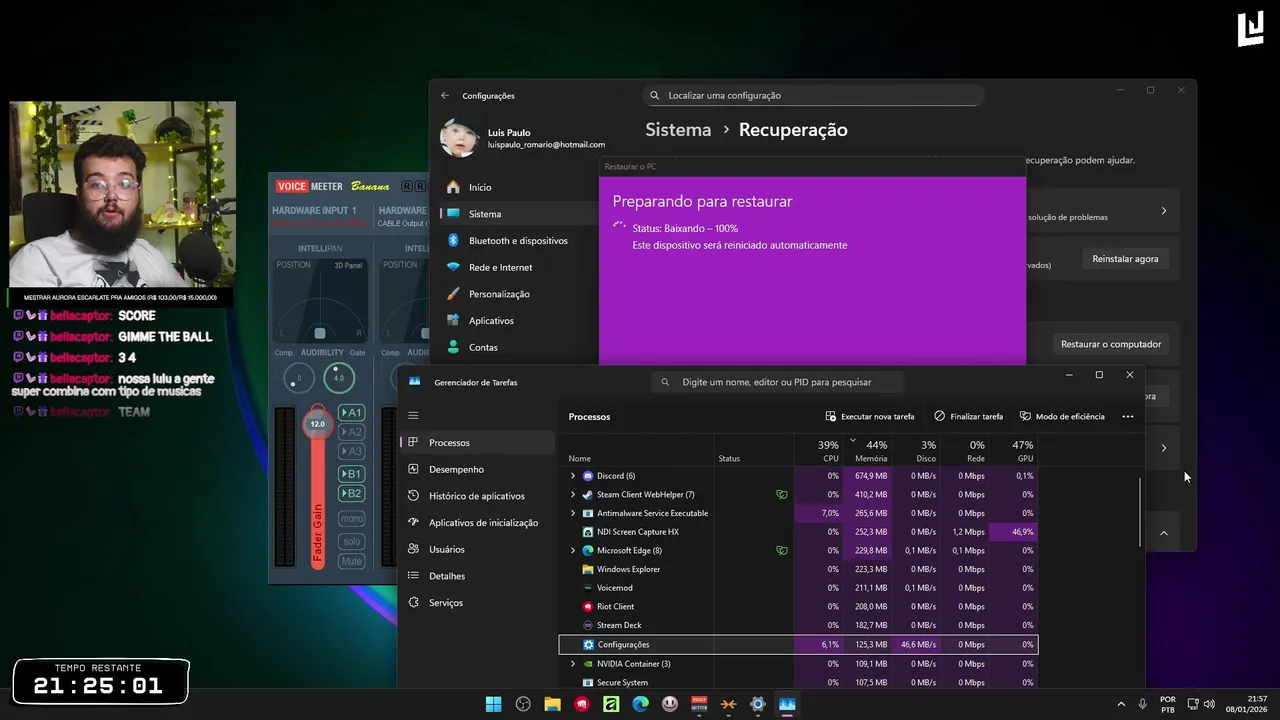The width and height of the screenshot is (1280, 720).
Task: Click the sort chevron above the Memória column
Action: pos(853,439)
